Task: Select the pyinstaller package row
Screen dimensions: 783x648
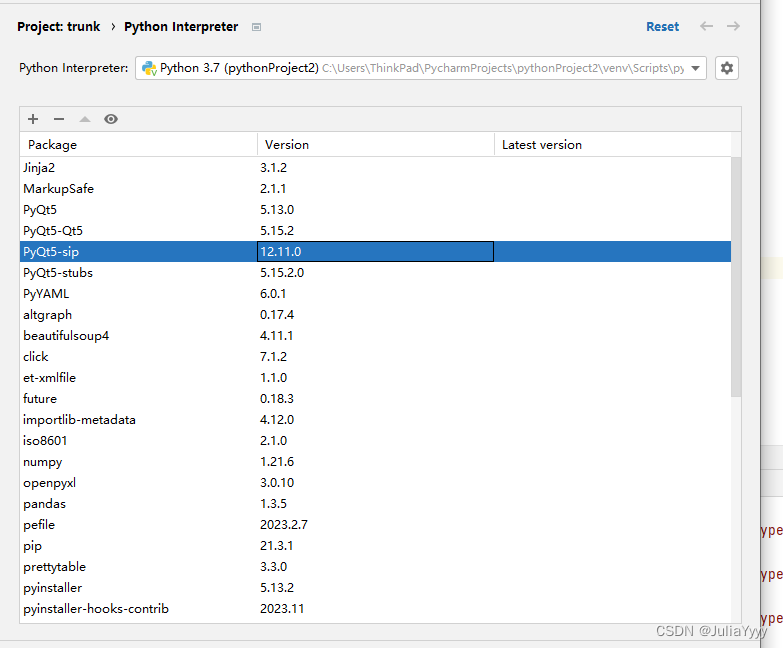Action: pos(376,588)
